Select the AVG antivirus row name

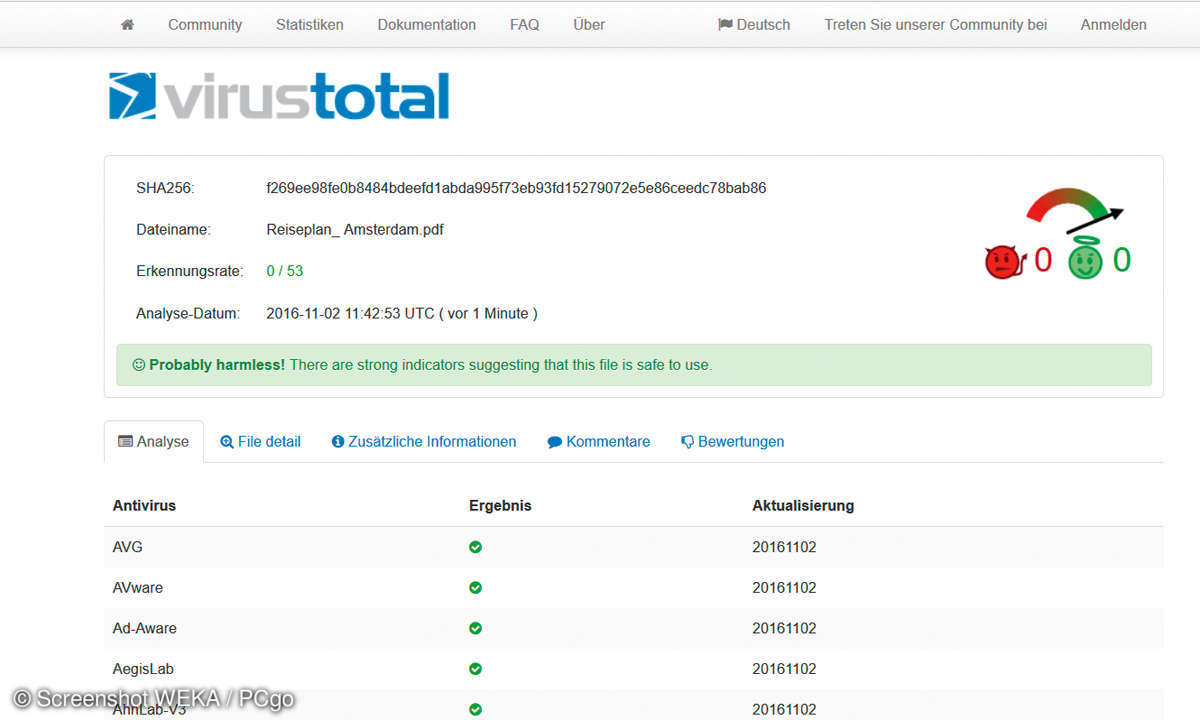pyautogui.click(x=128, y=547)
